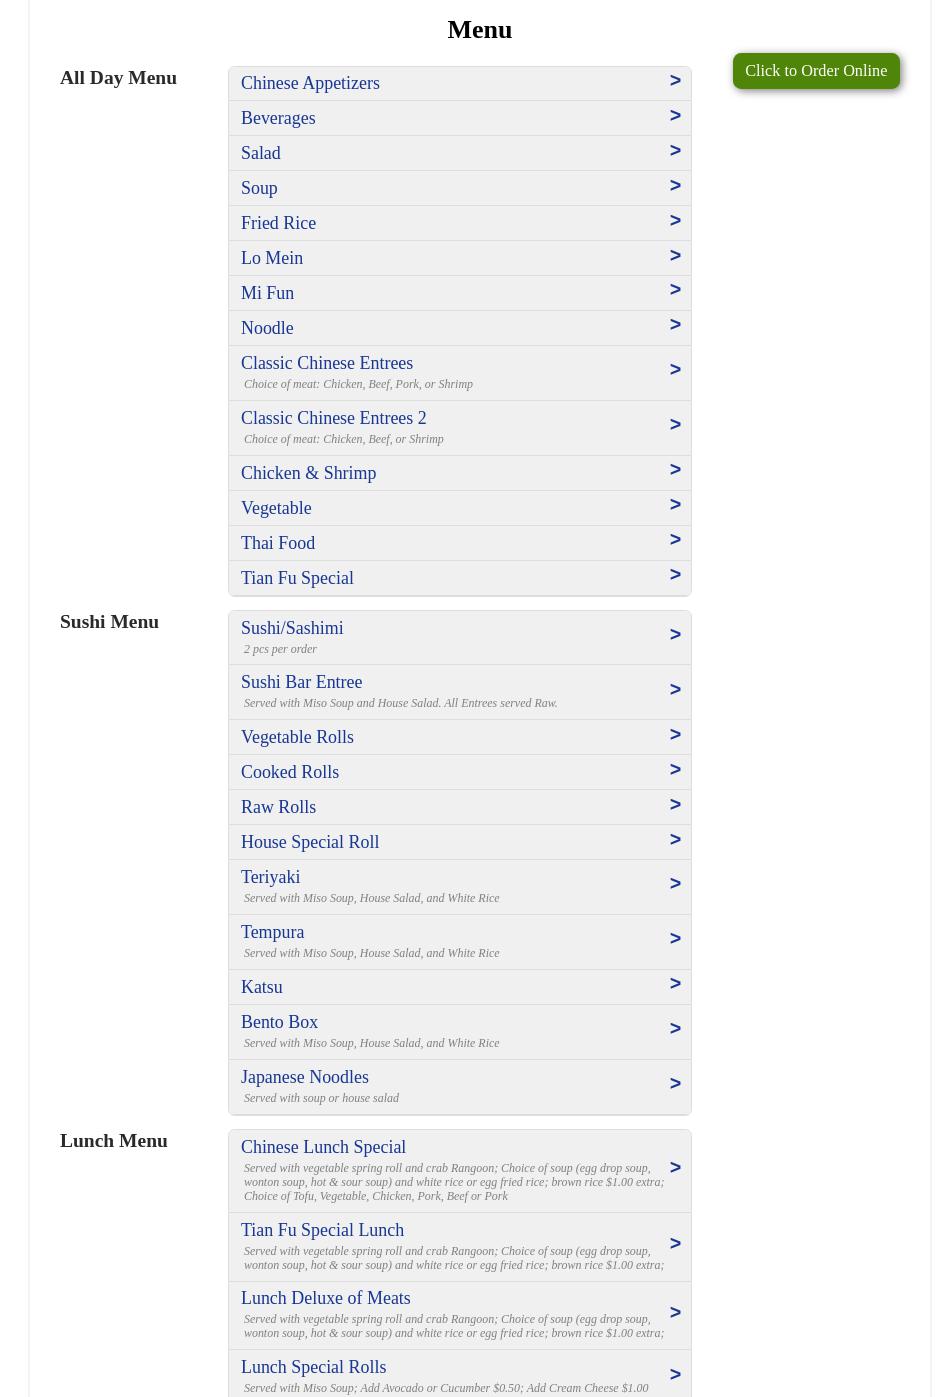Open the Tian Fu Special category
The height and width of the screenshot is (1397, 945).
click(297, 578)
